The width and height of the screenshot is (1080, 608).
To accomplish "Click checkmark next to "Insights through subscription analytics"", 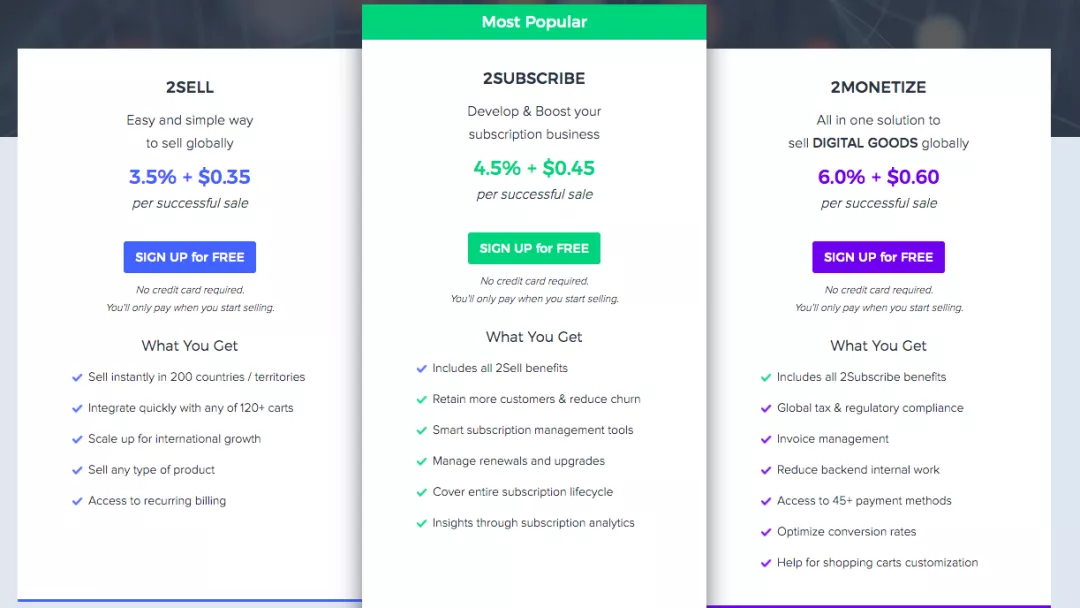I will (x=422, y=523).
